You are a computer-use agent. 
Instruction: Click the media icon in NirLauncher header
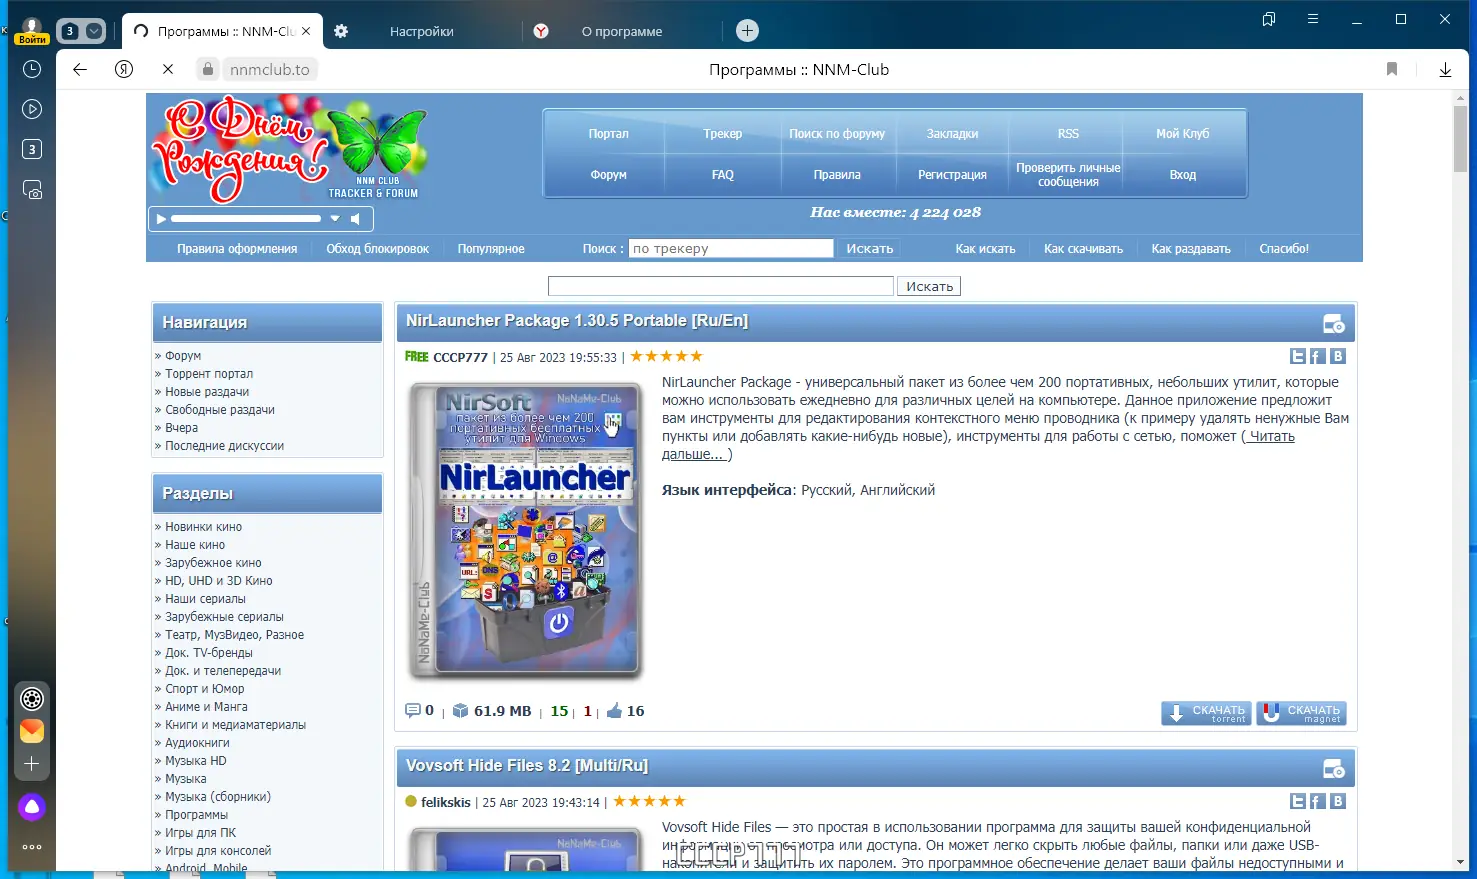(x=1334, y=324)
